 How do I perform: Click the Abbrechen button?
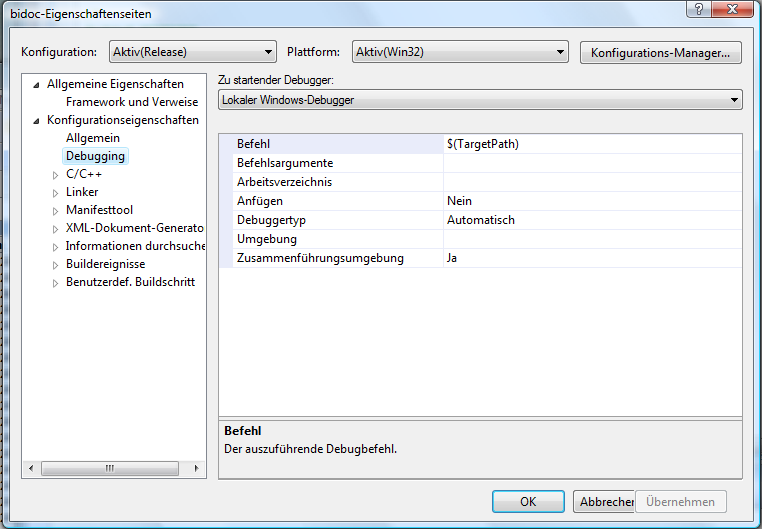pyautogui.click(x=604, y=502)
